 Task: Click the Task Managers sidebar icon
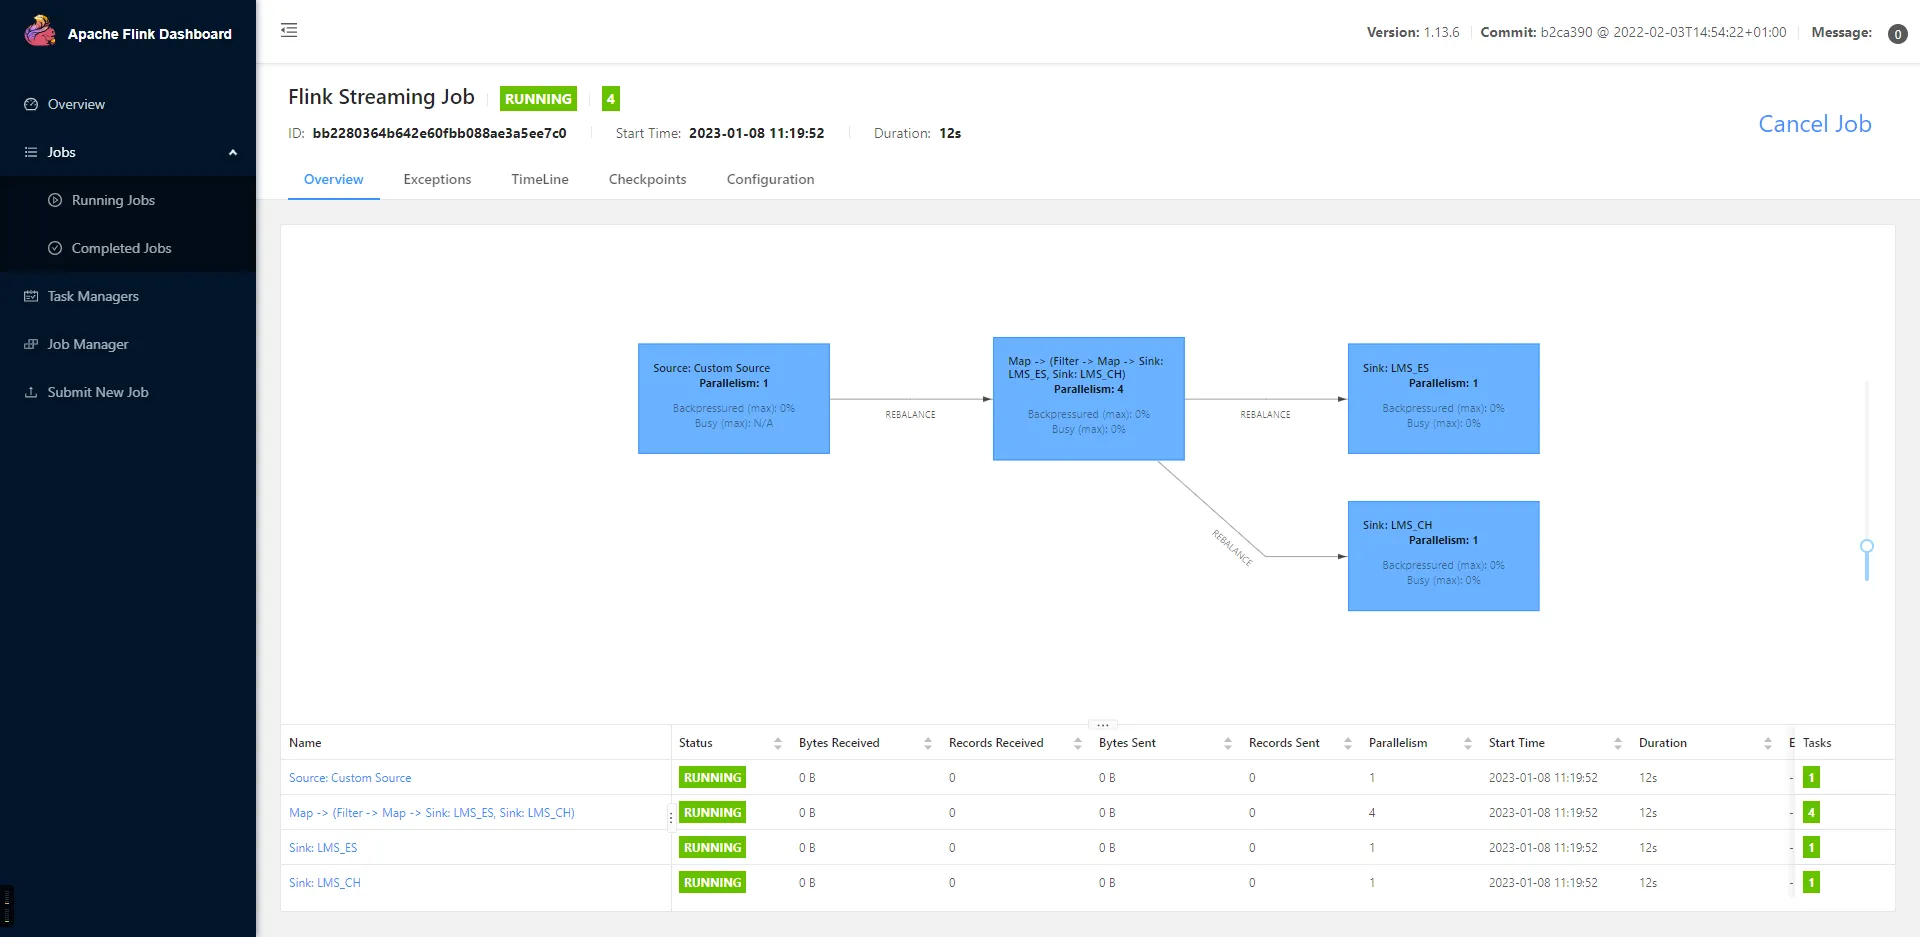click(31, 296)
